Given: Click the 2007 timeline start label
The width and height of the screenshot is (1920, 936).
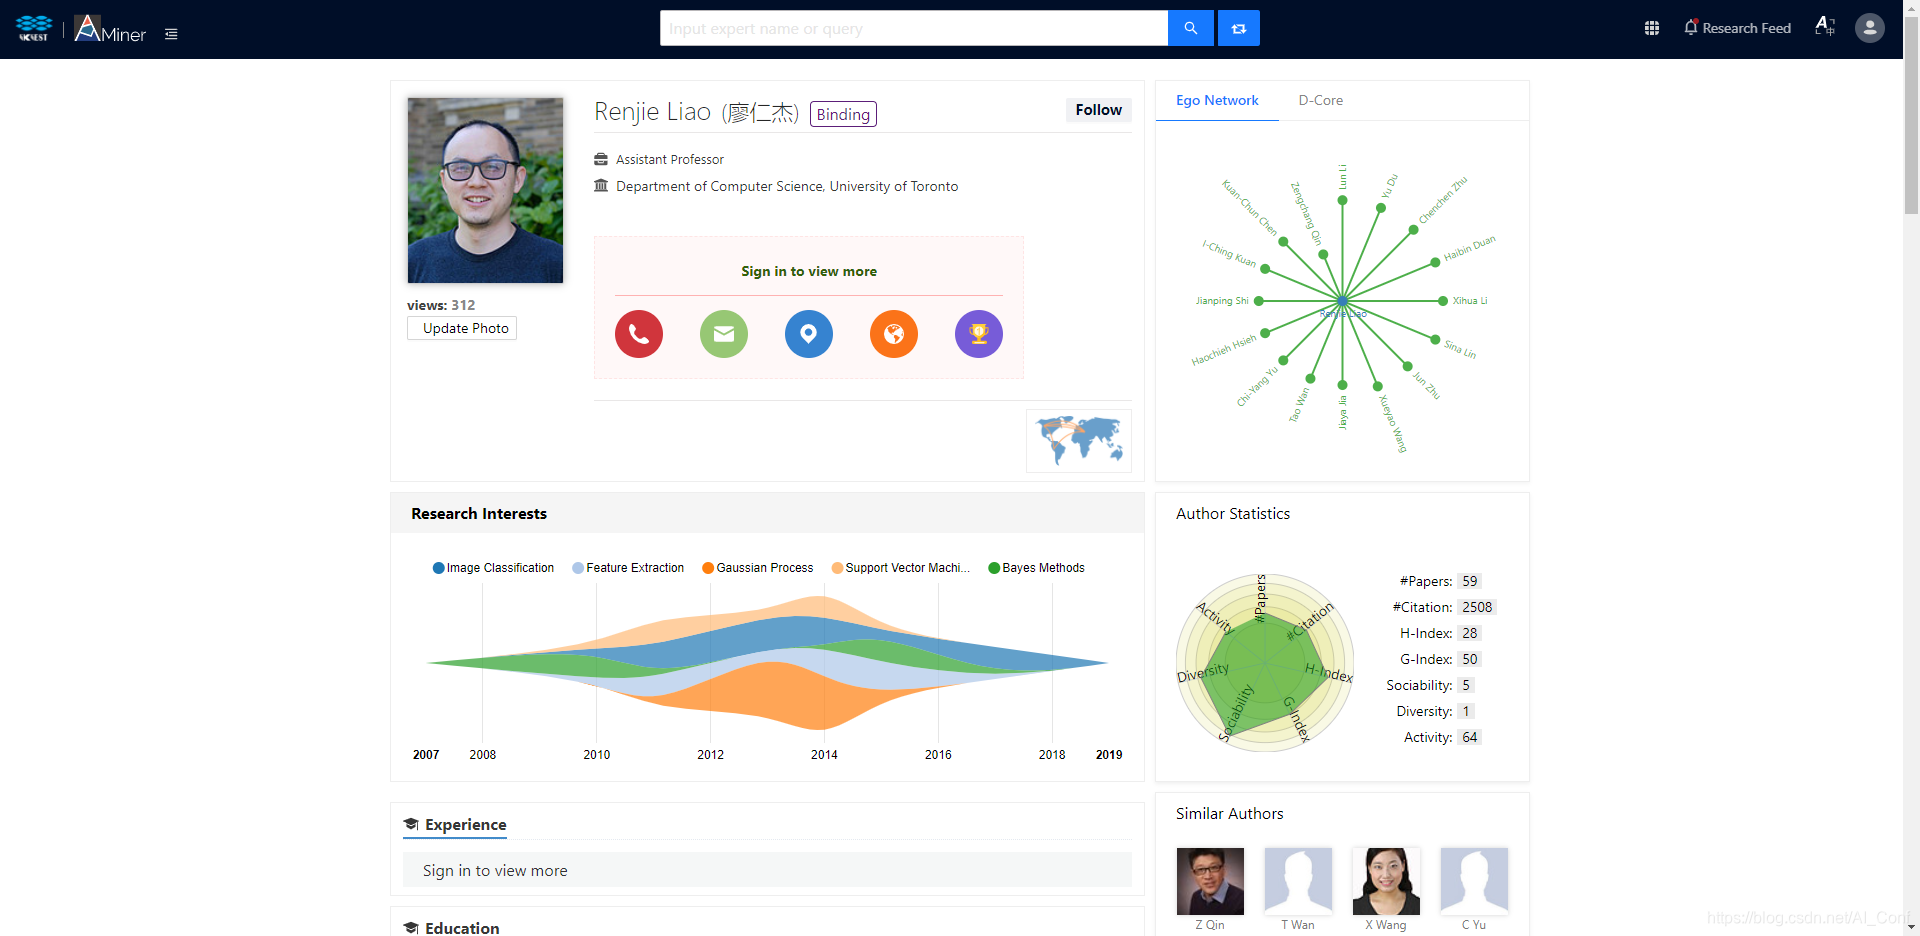Looking at the screenshot, I should pyautogui.click(x=426, y=755).
